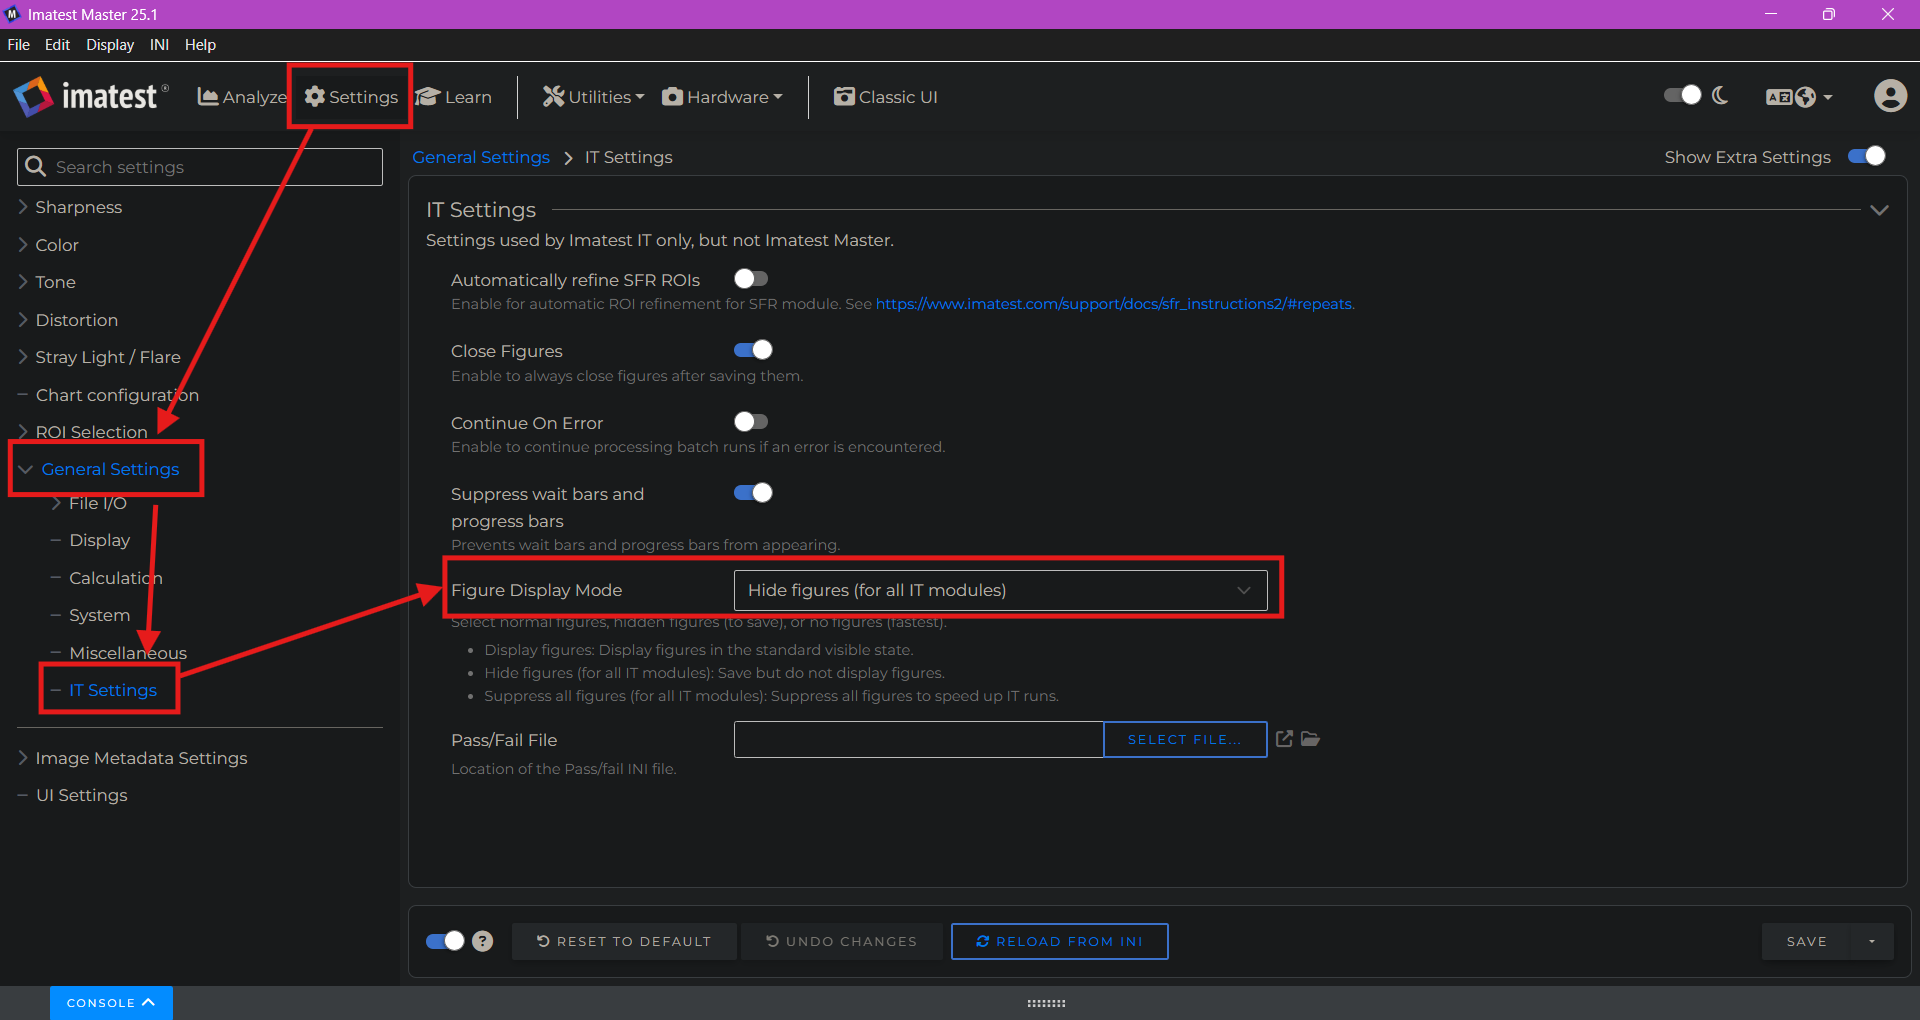Open the Help menu
The width and height of the screenshot is (1920, 1020).
click(200, 45)
